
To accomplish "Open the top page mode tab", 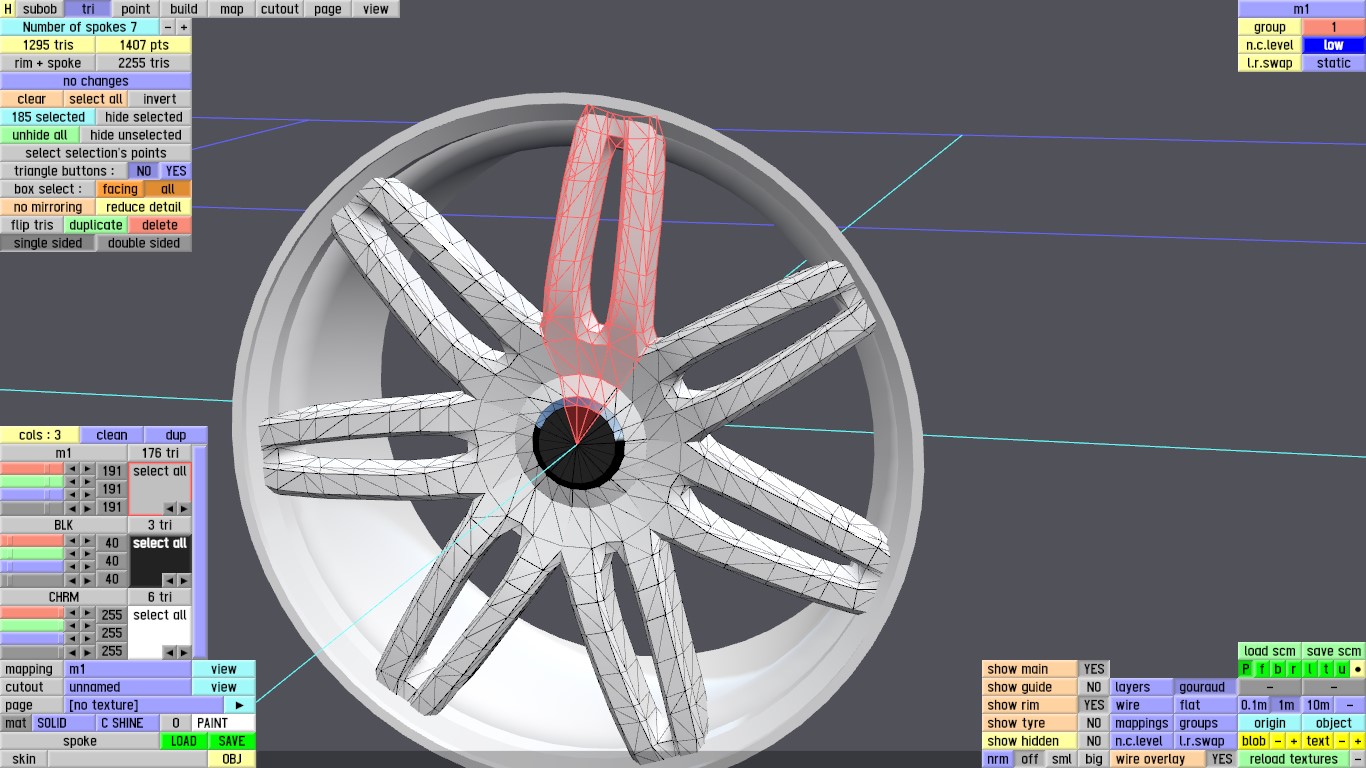I will coord(328,9).
